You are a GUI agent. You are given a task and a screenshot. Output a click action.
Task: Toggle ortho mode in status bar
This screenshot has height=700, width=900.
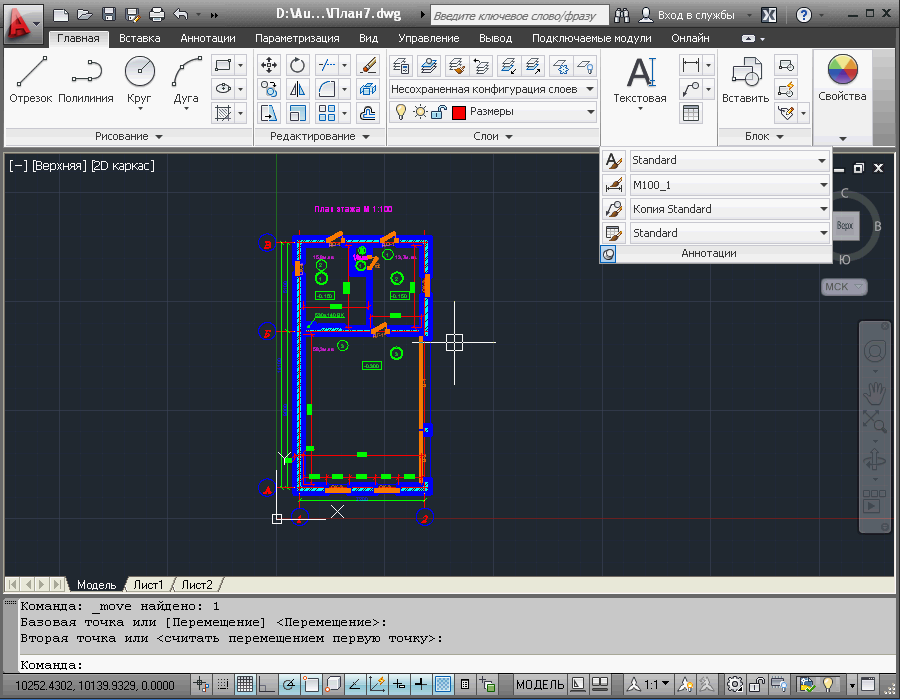point(267,684)
